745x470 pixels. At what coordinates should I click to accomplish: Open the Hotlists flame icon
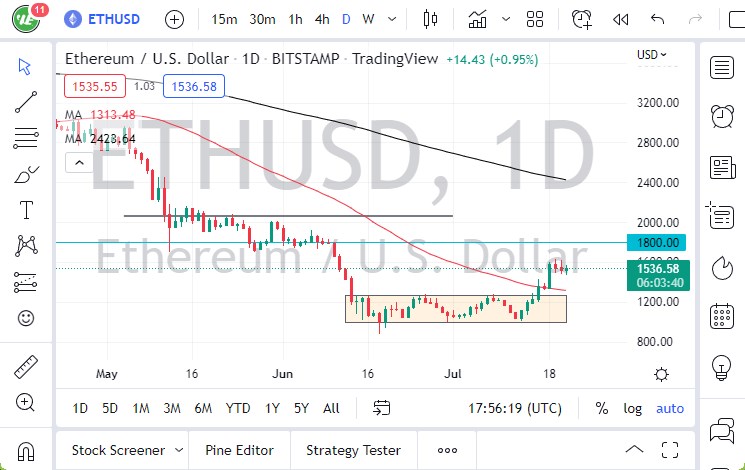click(722, 268)
